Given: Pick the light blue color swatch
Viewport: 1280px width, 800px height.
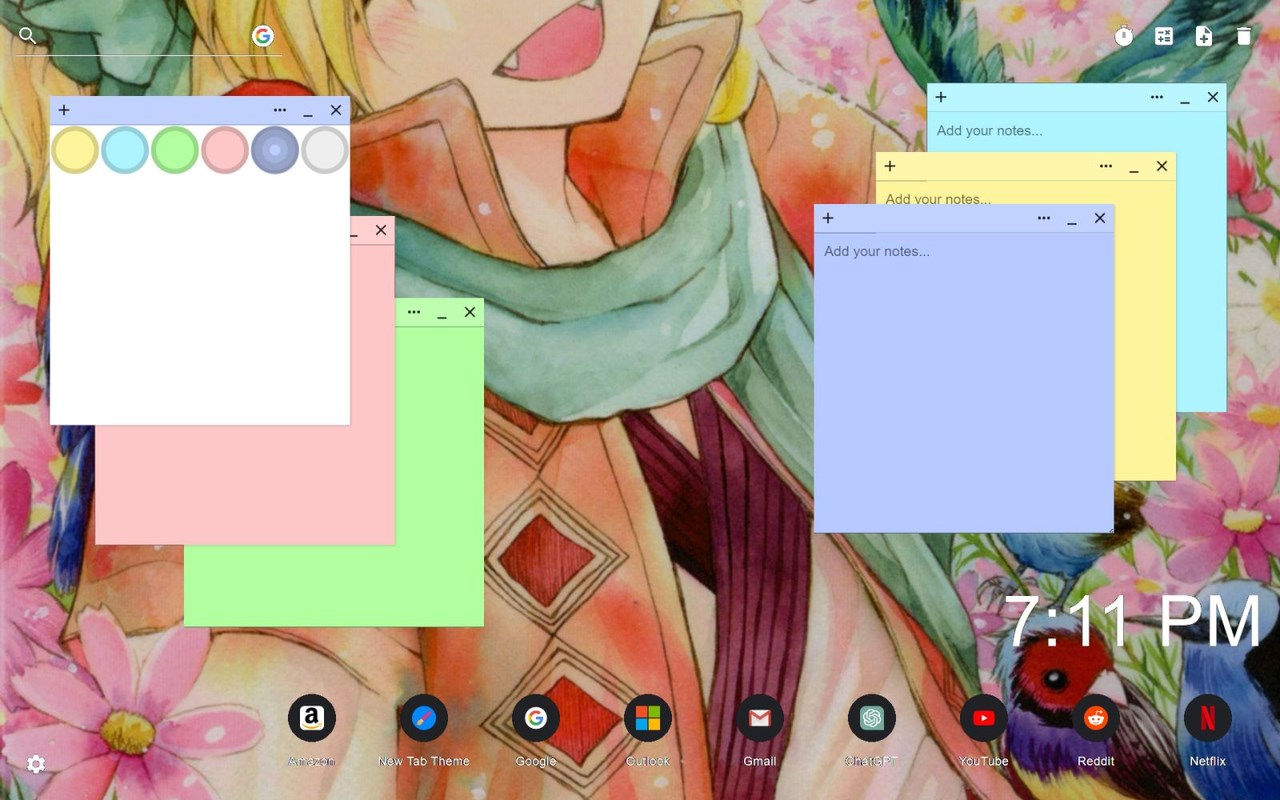Looking at the screenshot, I should point(125,150).
